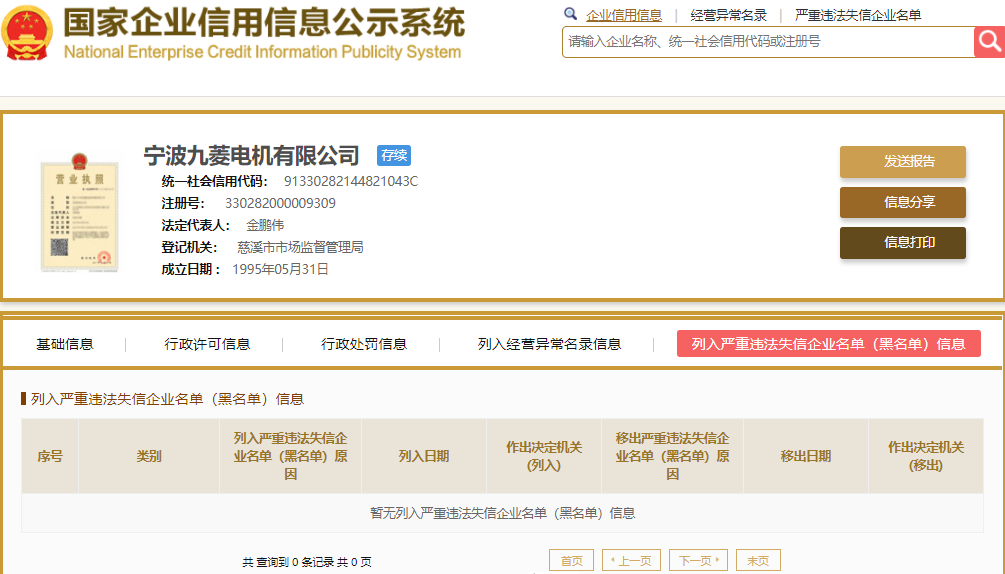Image resolution: width=1005 pixels, height=574 pixels.
Task: Switch to the 列入经营异常名录信息 tab
Action: click(549, 344)
